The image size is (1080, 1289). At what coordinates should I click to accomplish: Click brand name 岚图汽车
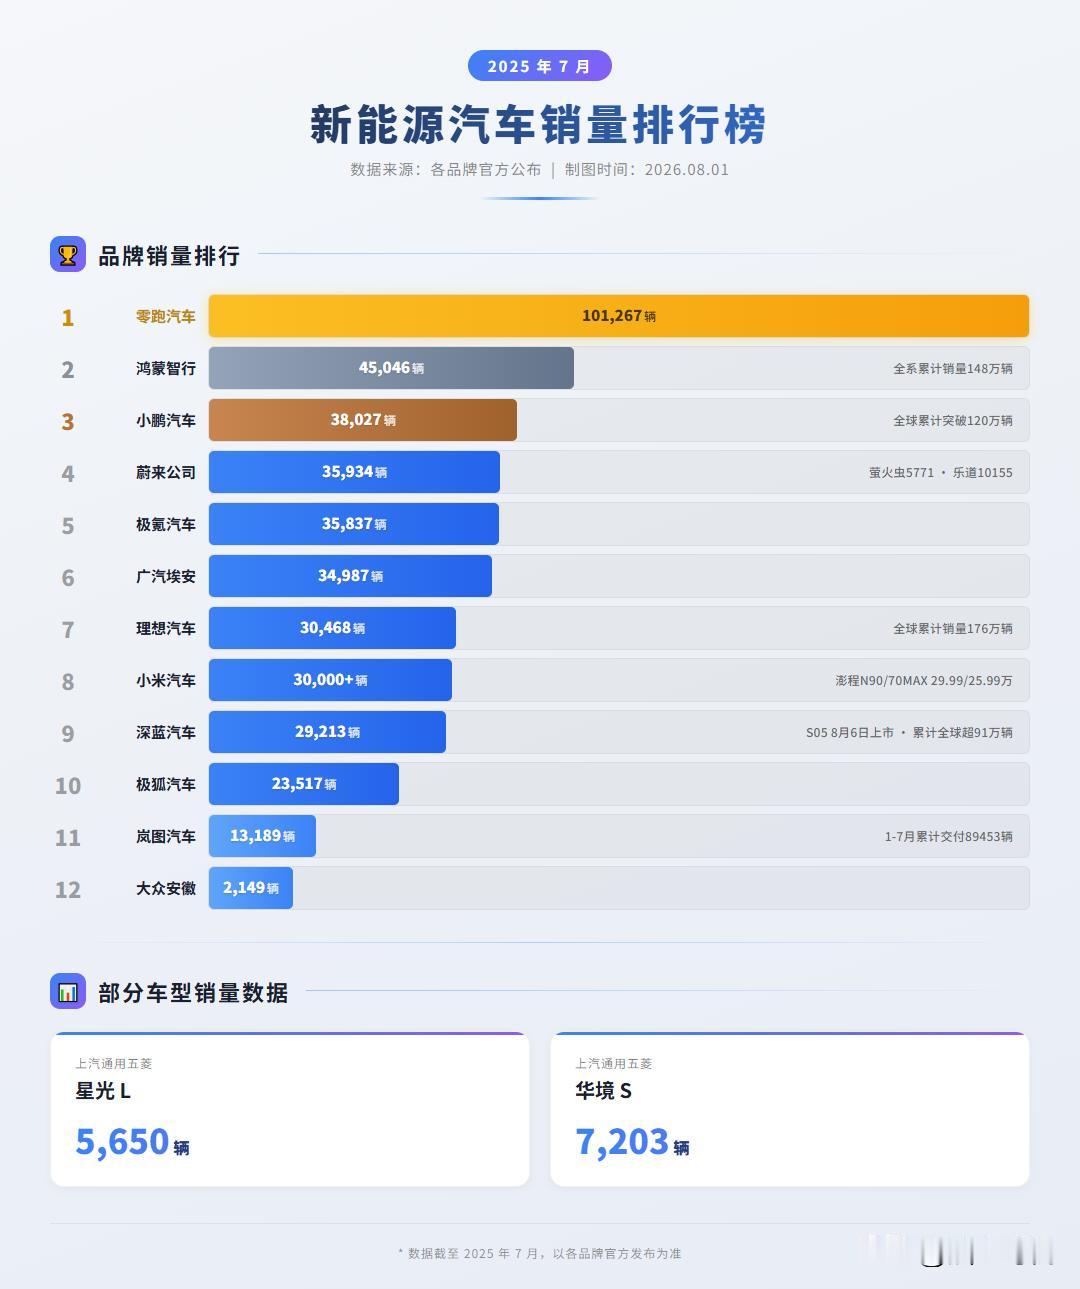(166, 836)
